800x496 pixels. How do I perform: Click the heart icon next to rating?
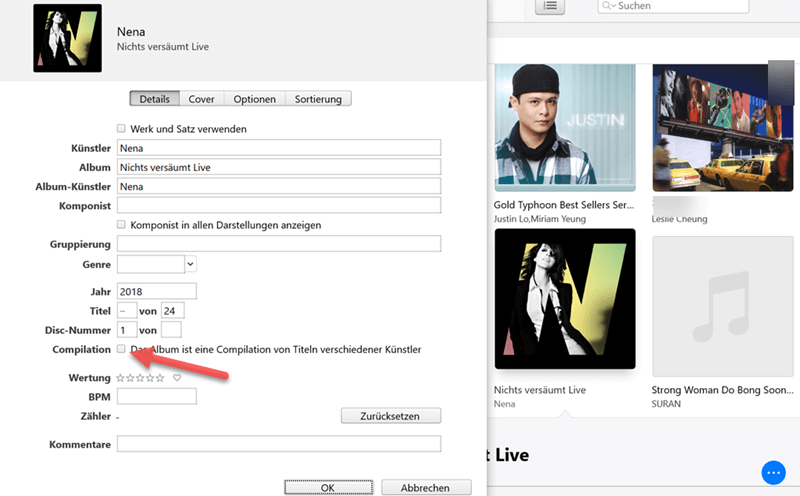177,378
